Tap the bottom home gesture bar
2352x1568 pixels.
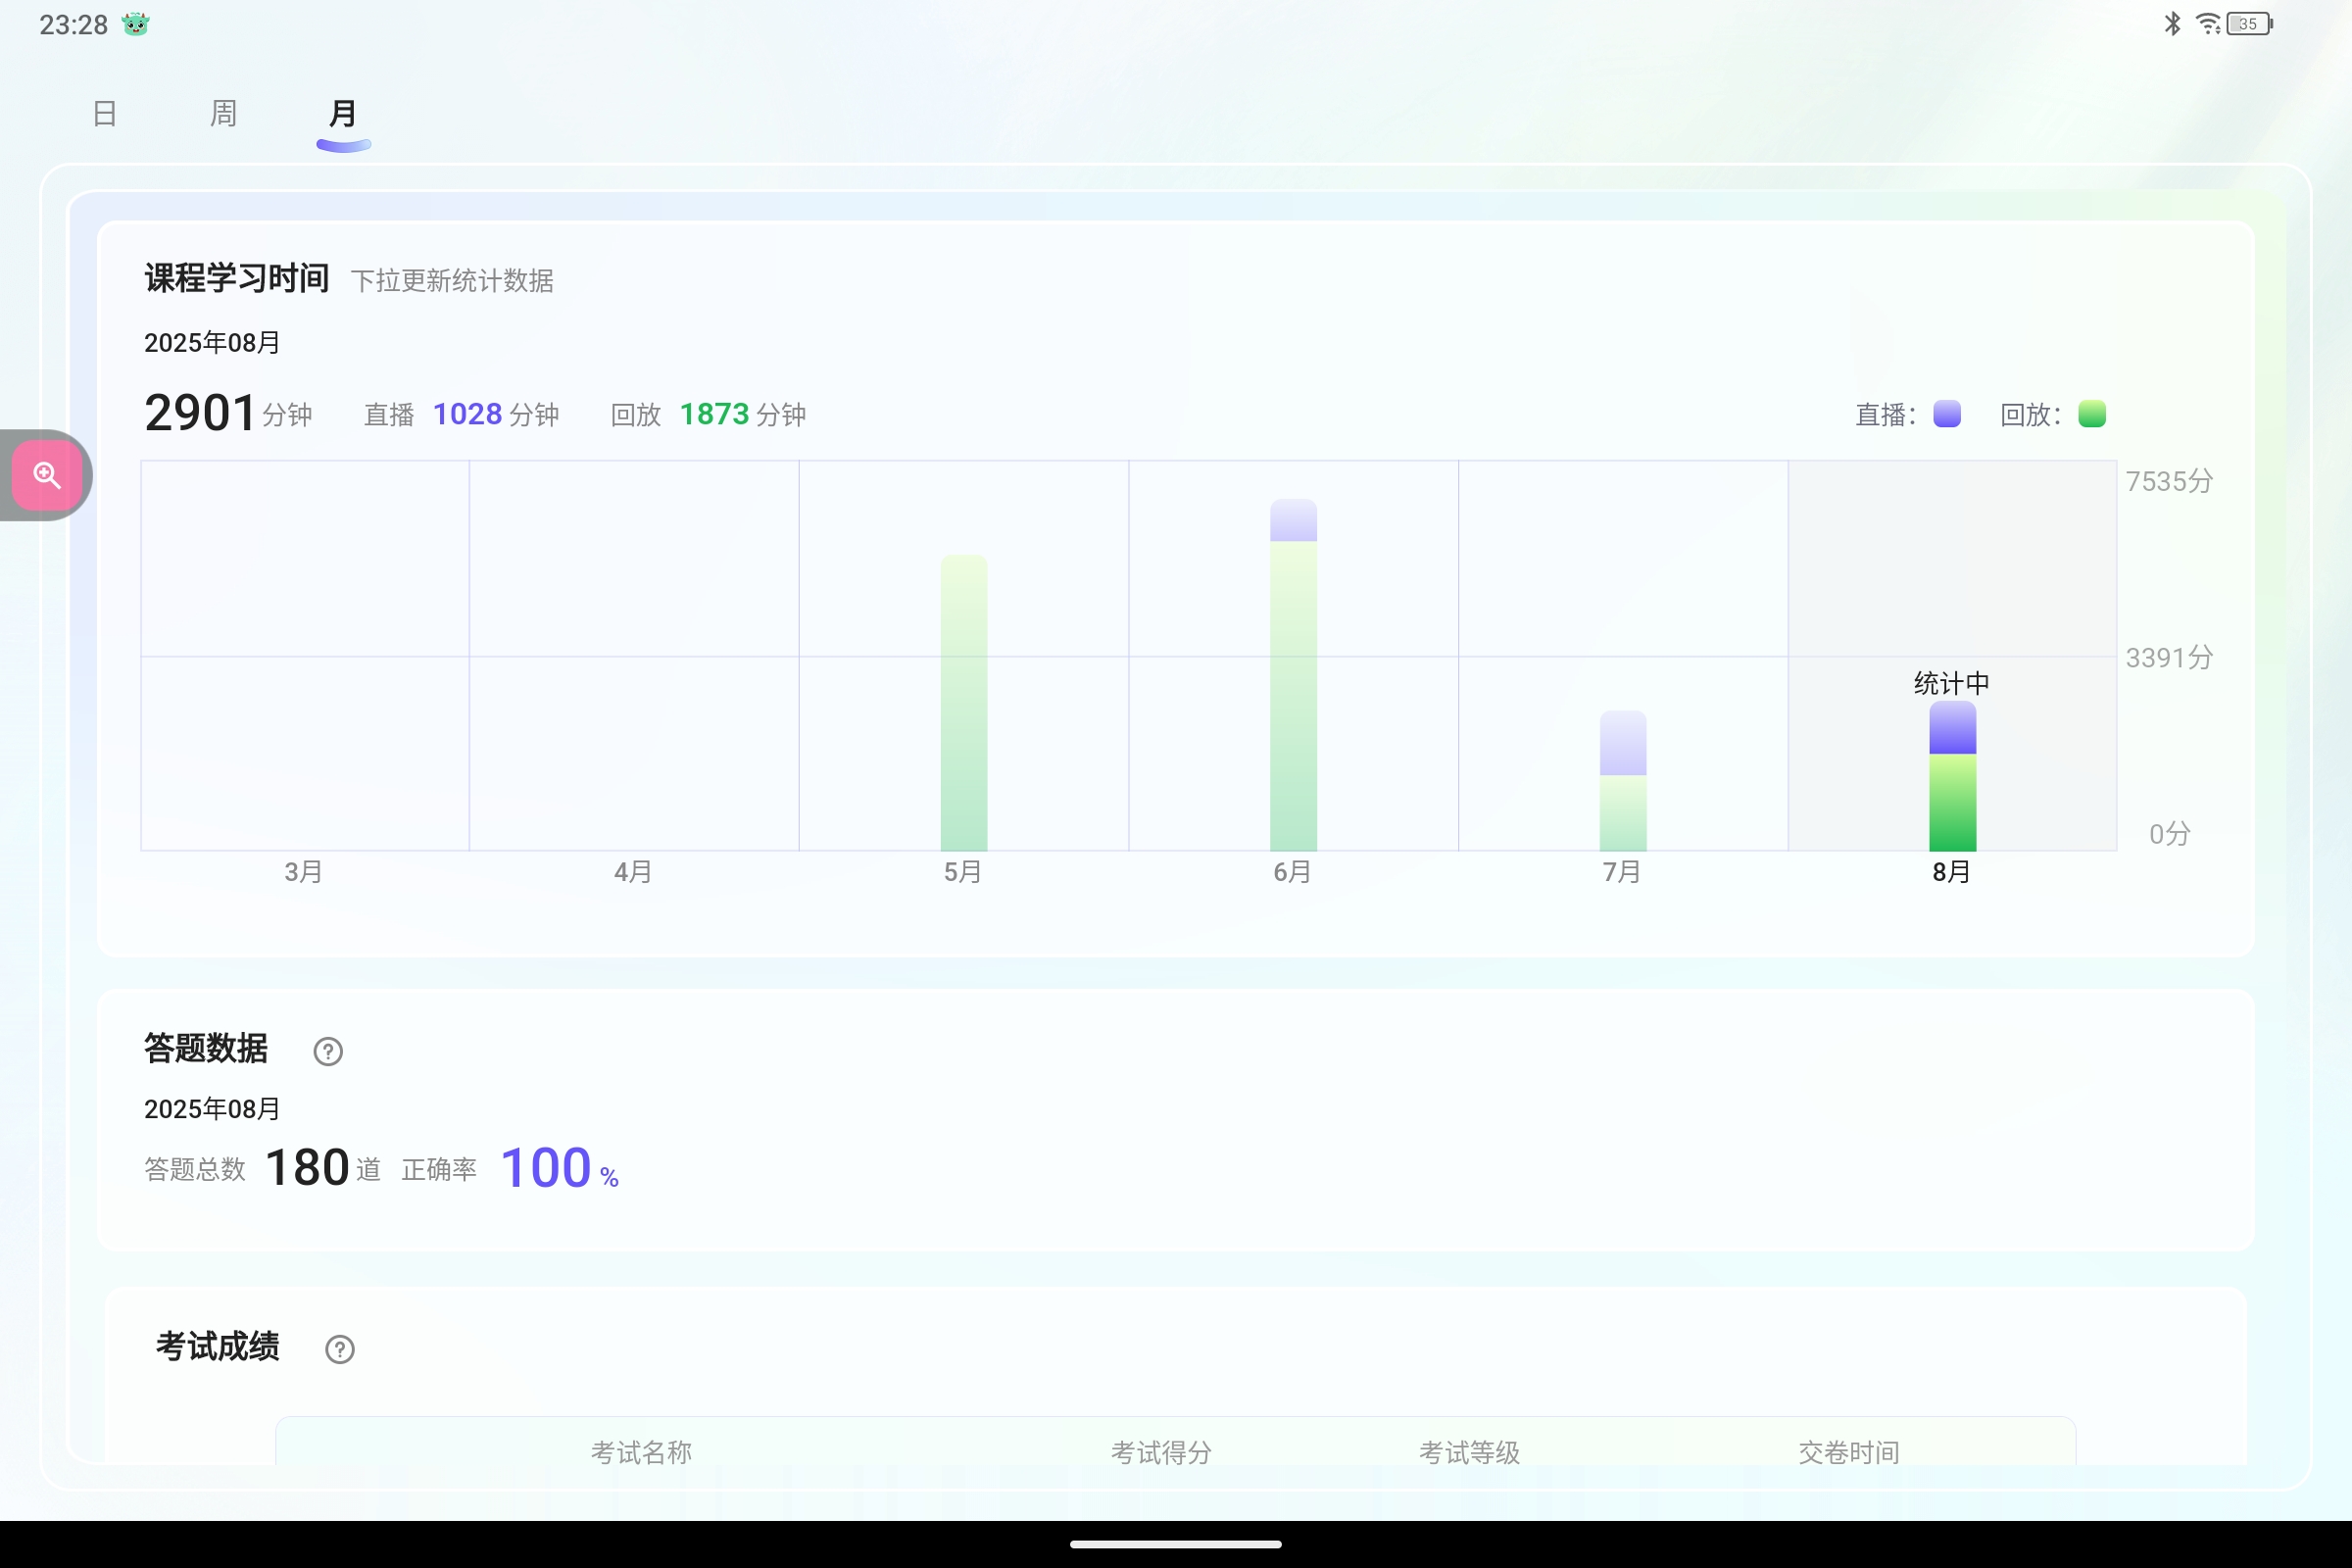point(1176,1544)
